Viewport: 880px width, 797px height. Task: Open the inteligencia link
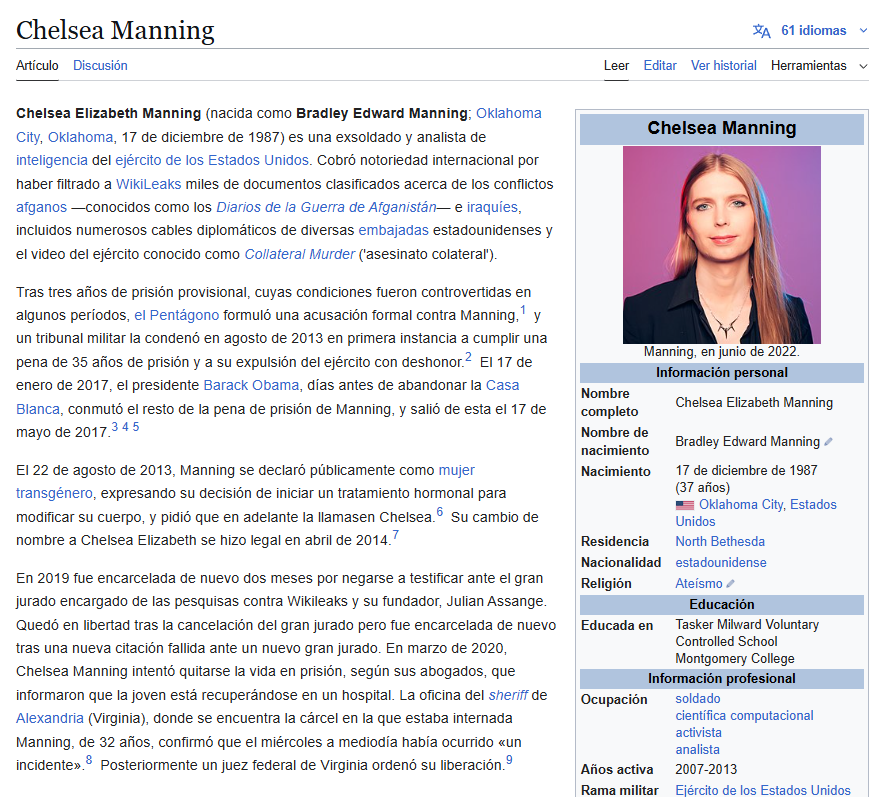[x=52, y=161]
